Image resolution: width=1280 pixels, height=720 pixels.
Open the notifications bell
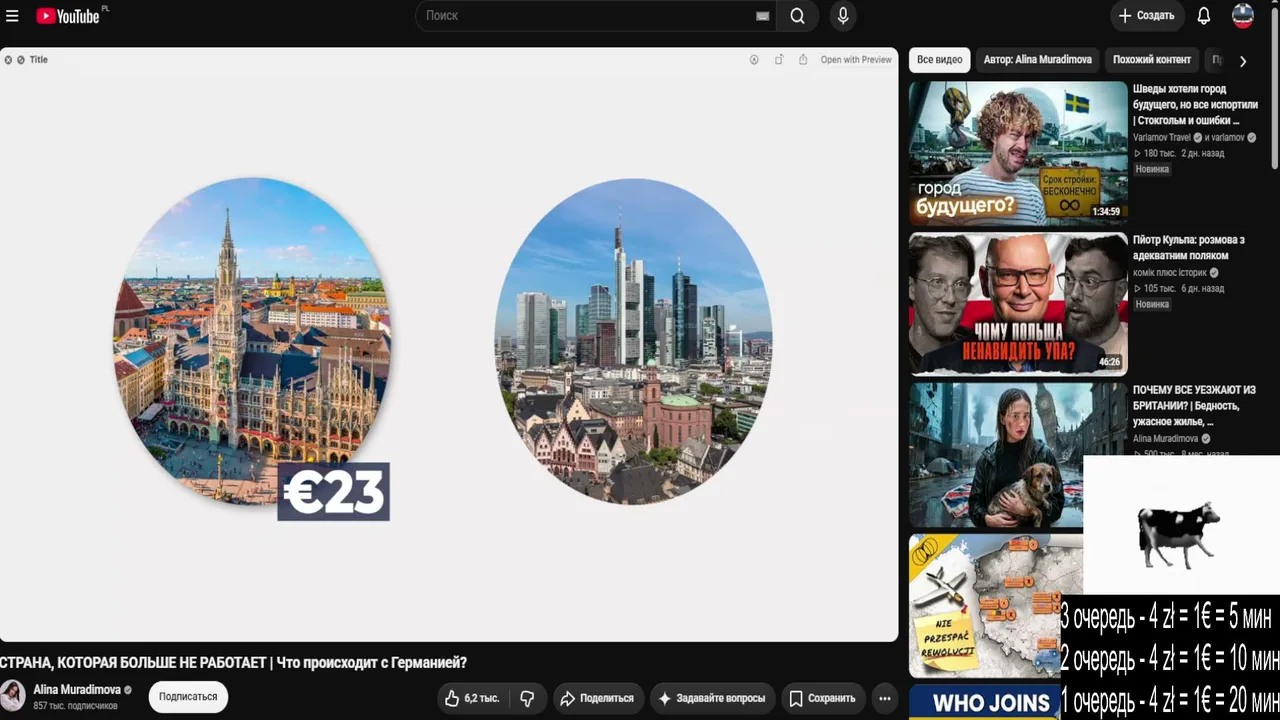1204,16
